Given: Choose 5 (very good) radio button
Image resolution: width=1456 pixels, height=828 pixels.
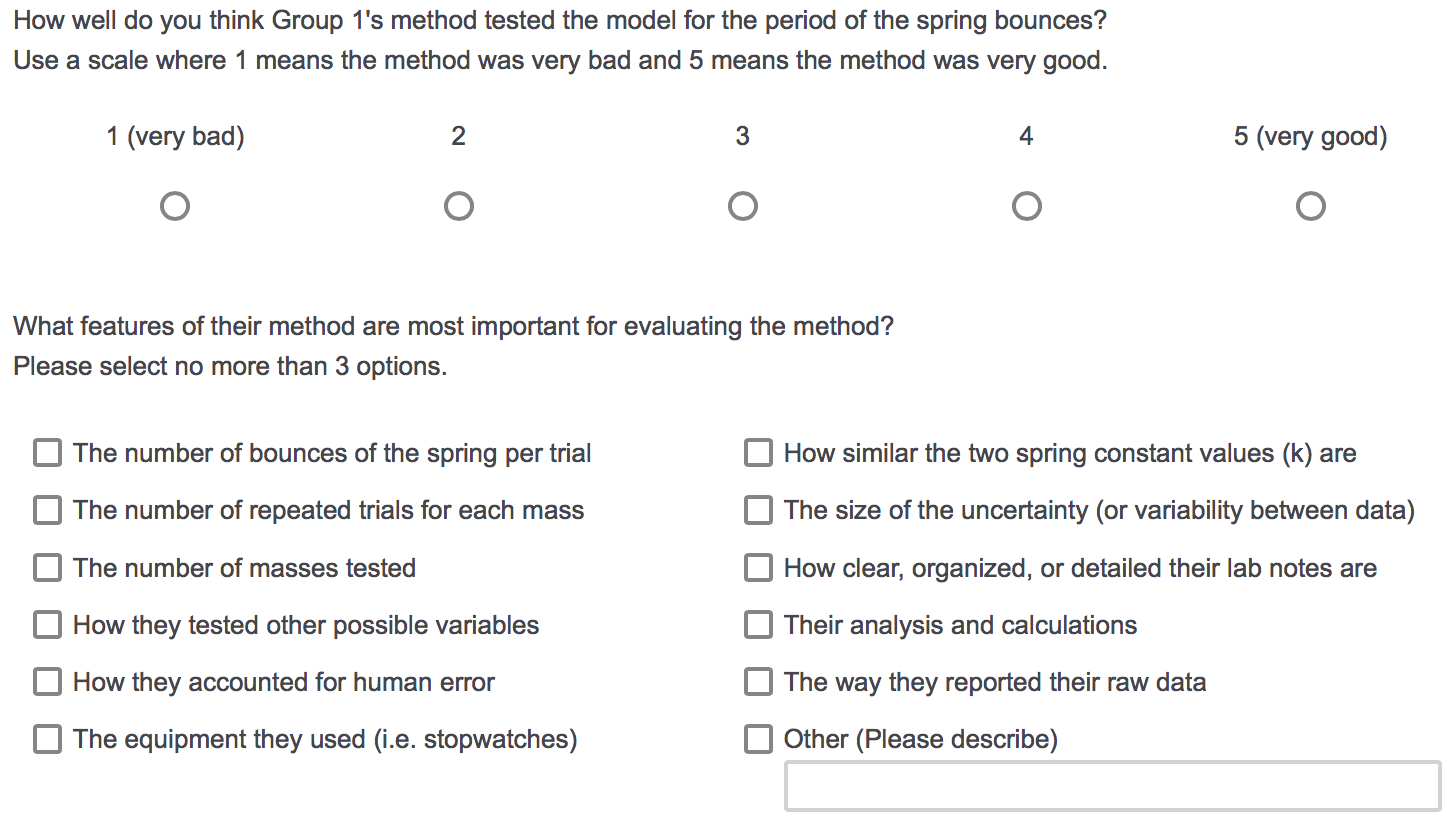Looking at the screenshot, I should (x=1311, y=207).
